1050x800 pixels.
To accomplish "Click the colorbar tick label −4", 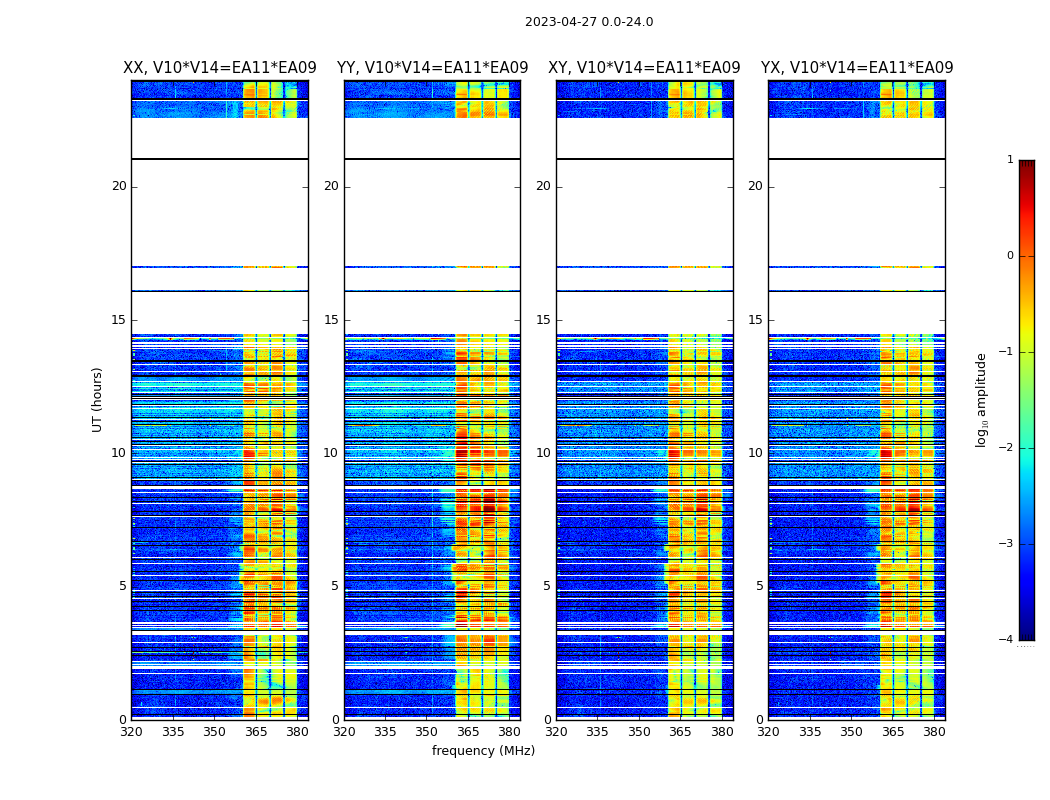I will [1006, 640].
